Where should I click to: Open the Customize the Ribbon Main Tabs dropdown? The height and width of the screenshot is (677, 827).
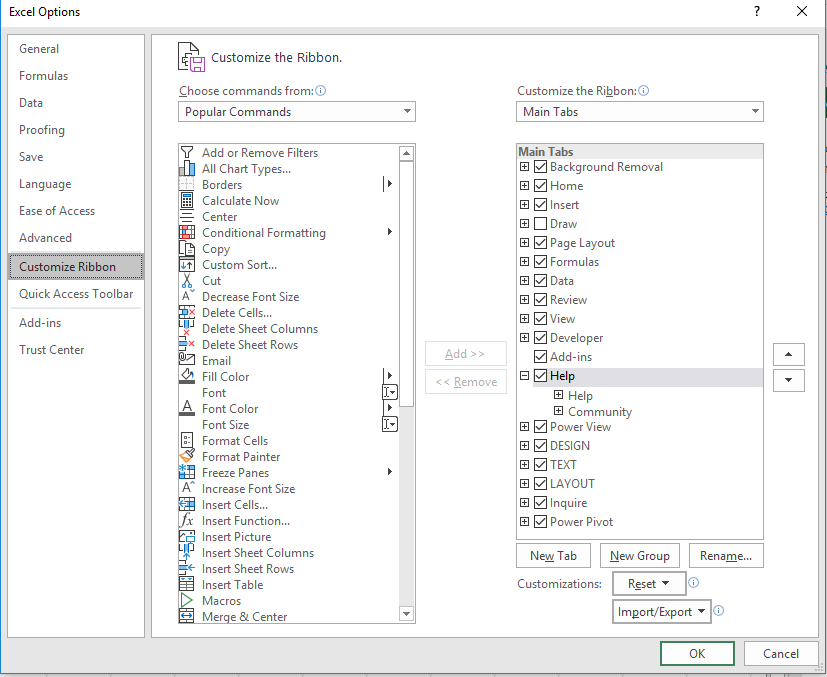640,111
